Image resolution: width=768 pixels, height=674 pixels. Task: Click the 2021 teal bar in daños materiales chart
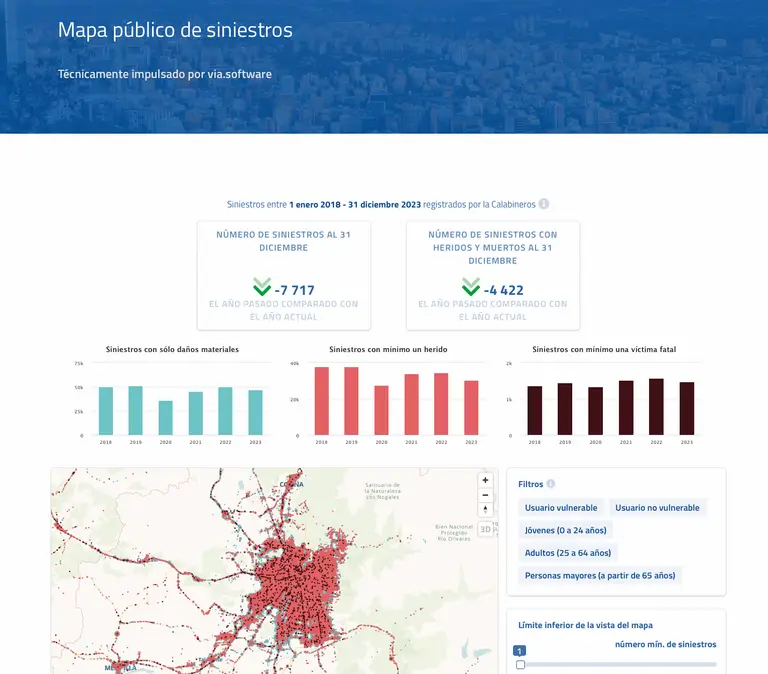195,413
